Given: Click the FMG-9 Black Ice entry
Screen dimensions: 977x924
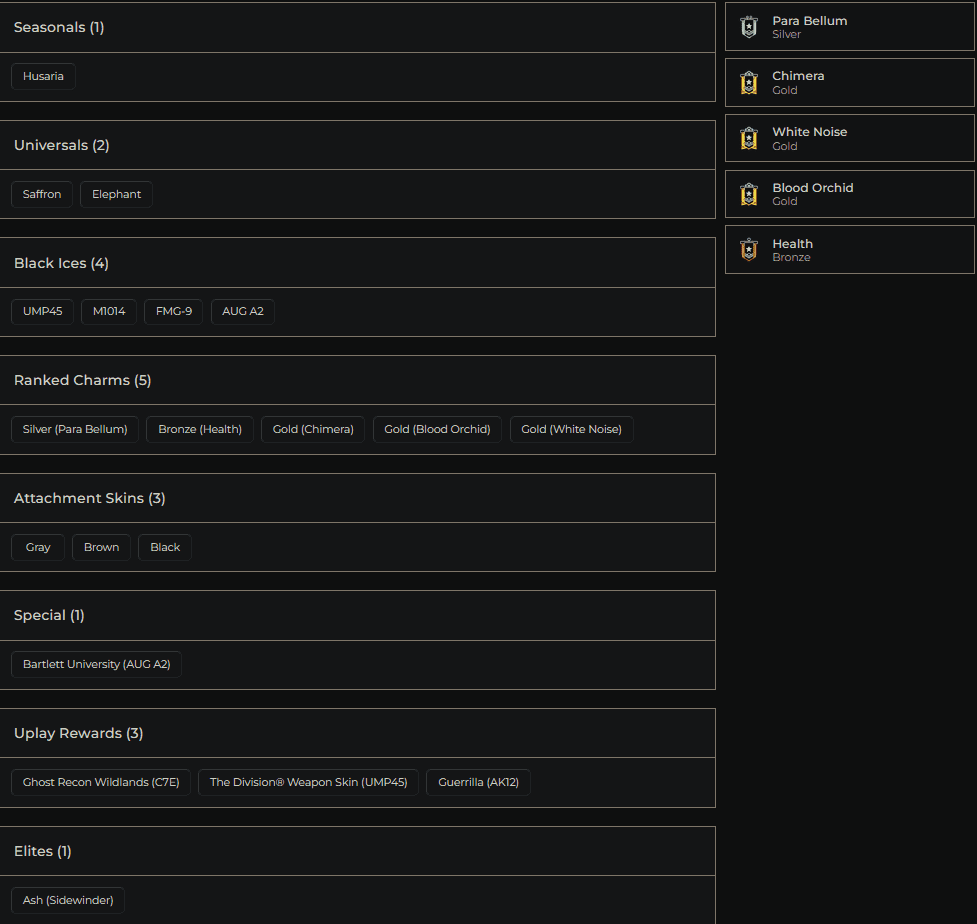Looking at the screenshot, I should (172, 311).
